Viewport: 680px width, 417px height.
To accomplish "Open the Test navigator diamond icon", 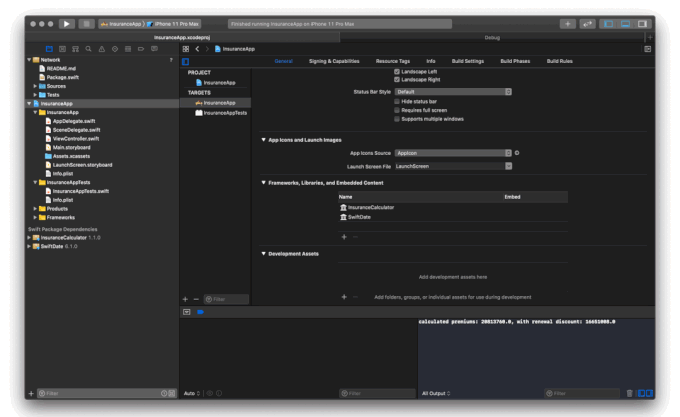I will (x=115, y=49).
